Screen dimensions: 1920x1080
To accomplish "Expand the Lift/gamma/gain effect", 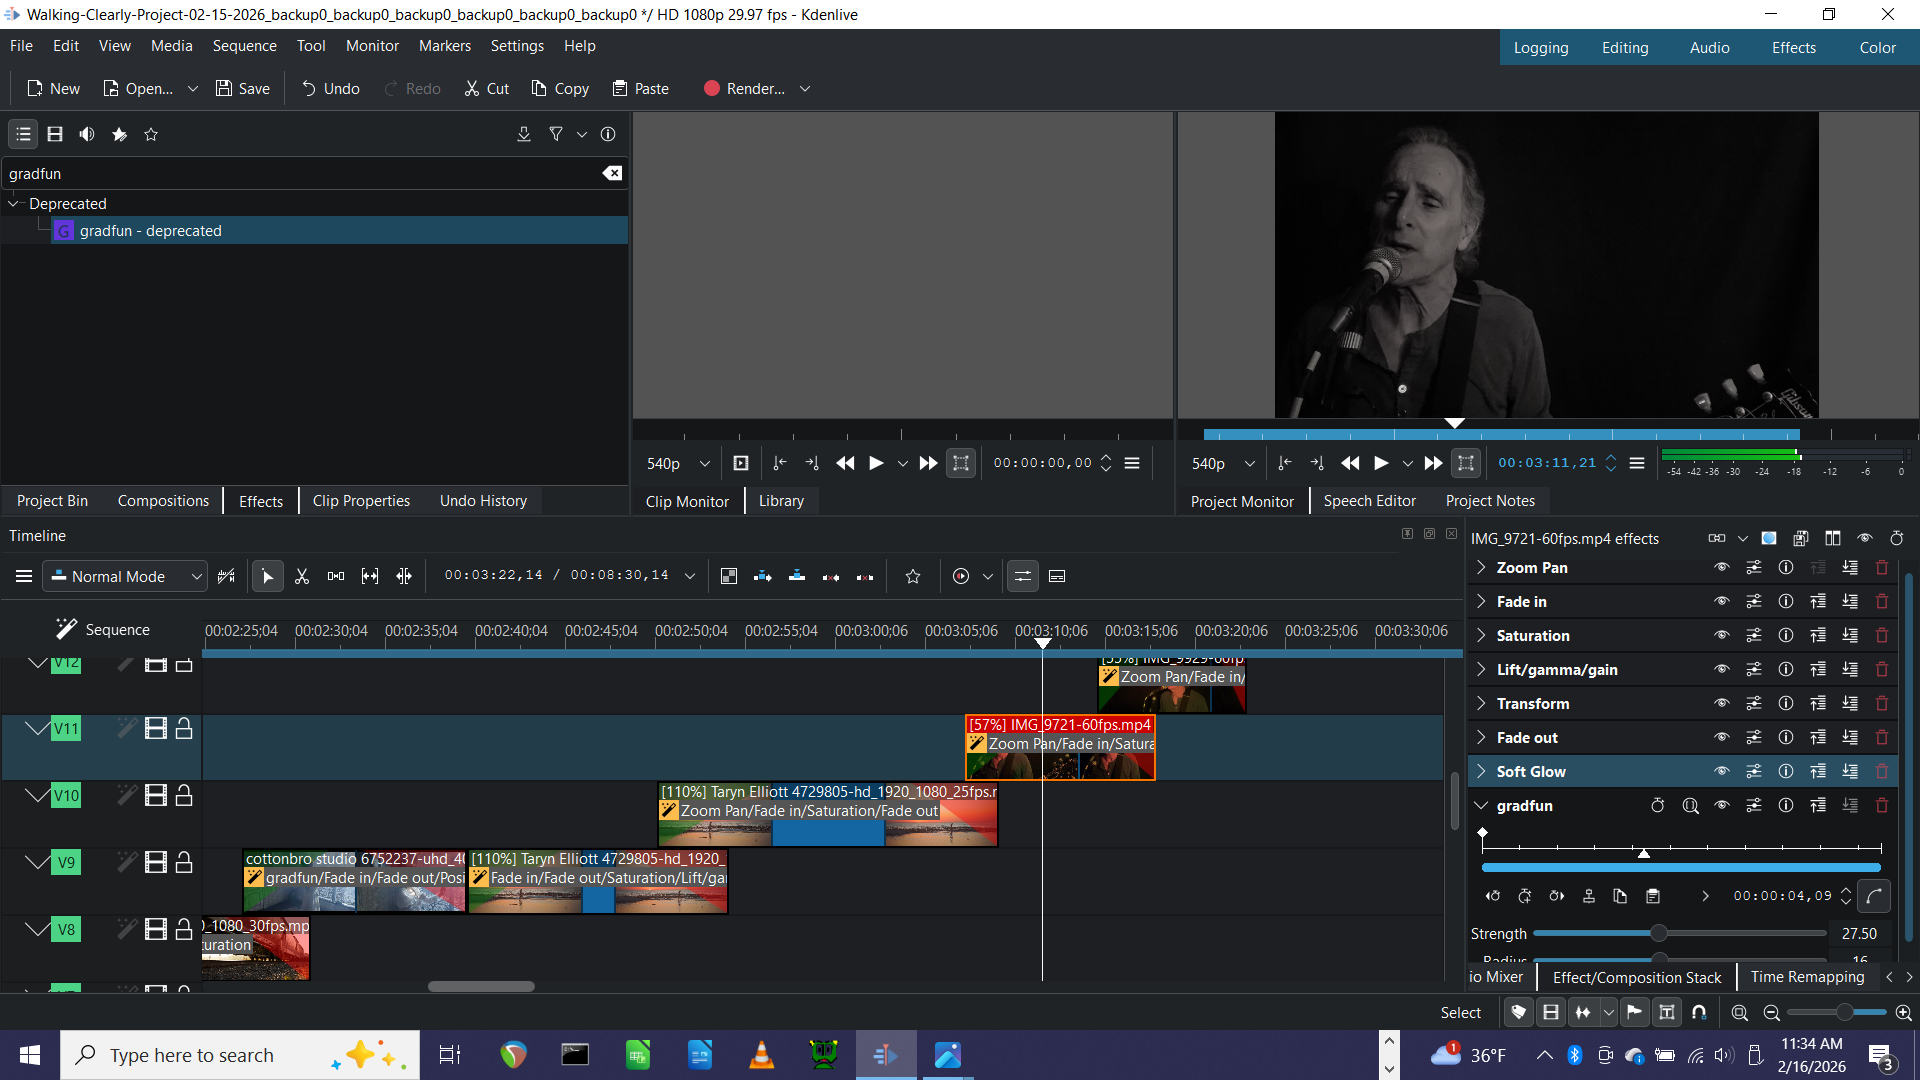I will click(x=1481, y=670).
